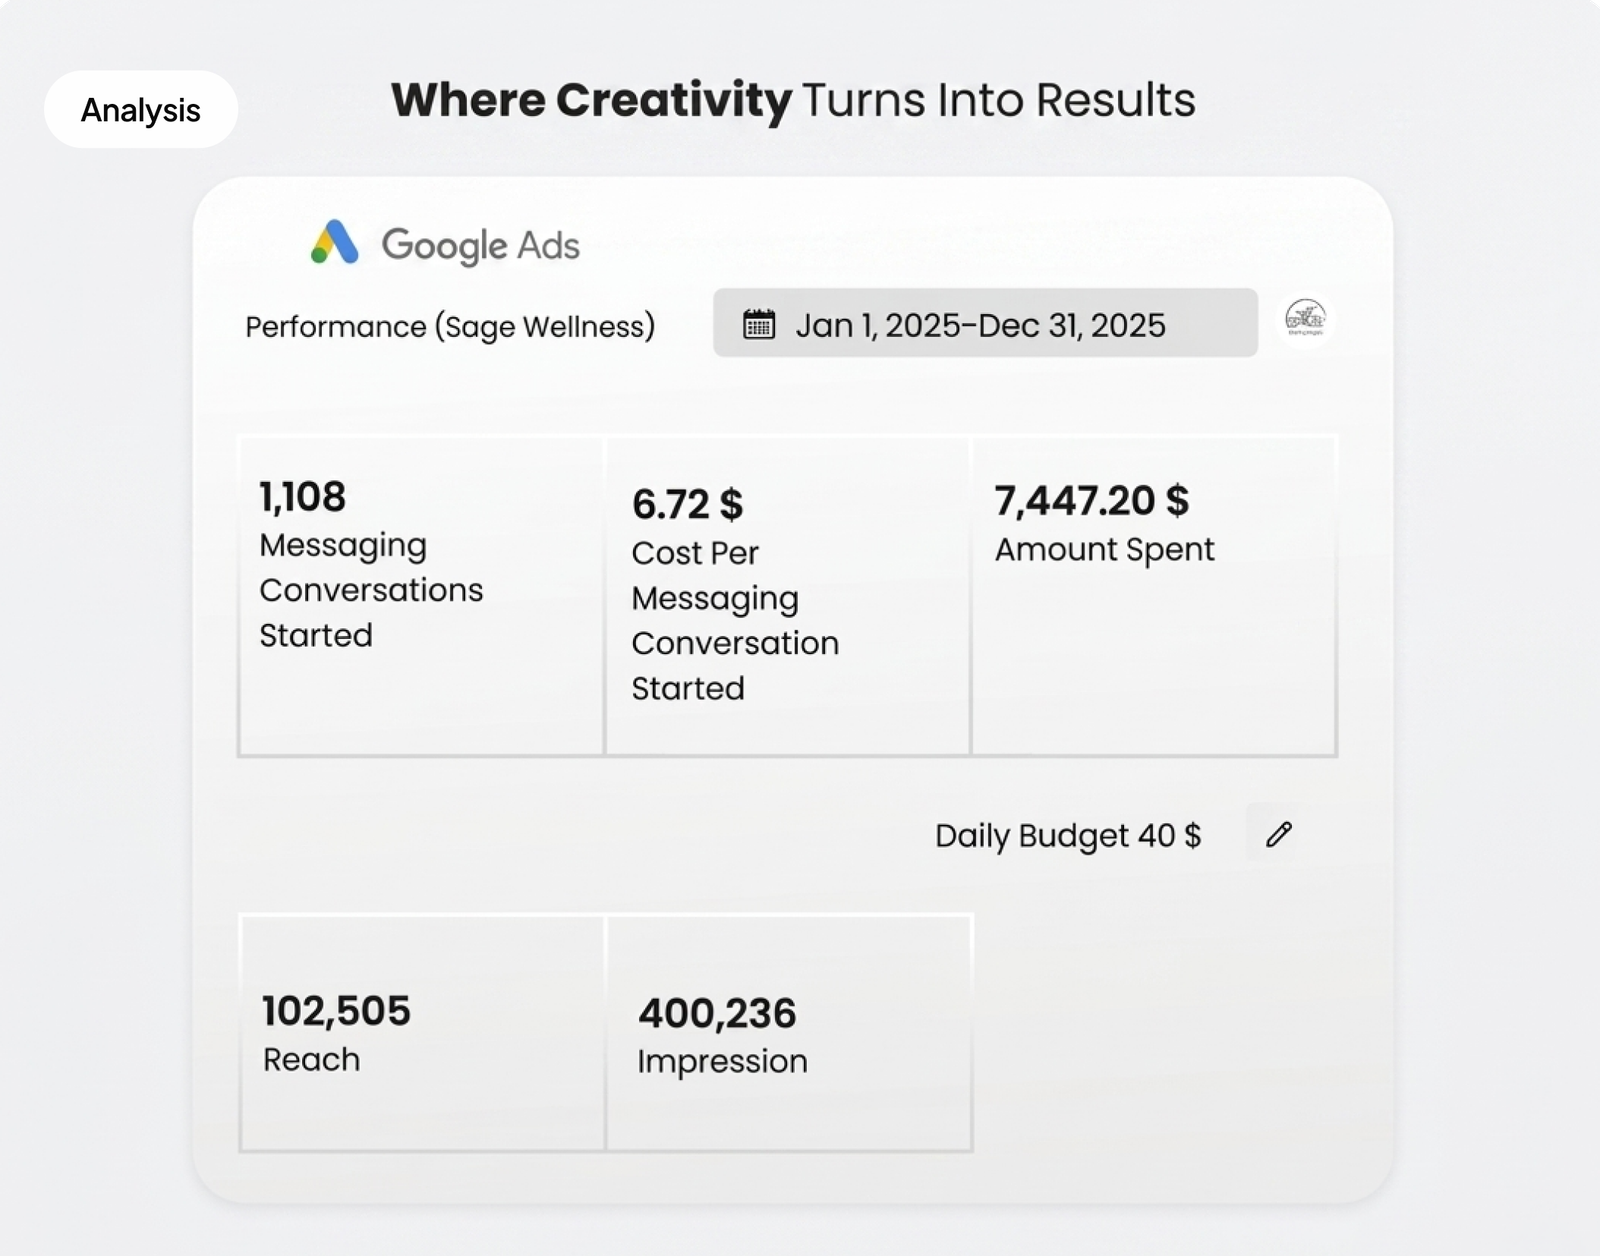This screenshot has width=1600, height=1256.
Task: Click the round account avatar icon
Action: [1305, 319]
